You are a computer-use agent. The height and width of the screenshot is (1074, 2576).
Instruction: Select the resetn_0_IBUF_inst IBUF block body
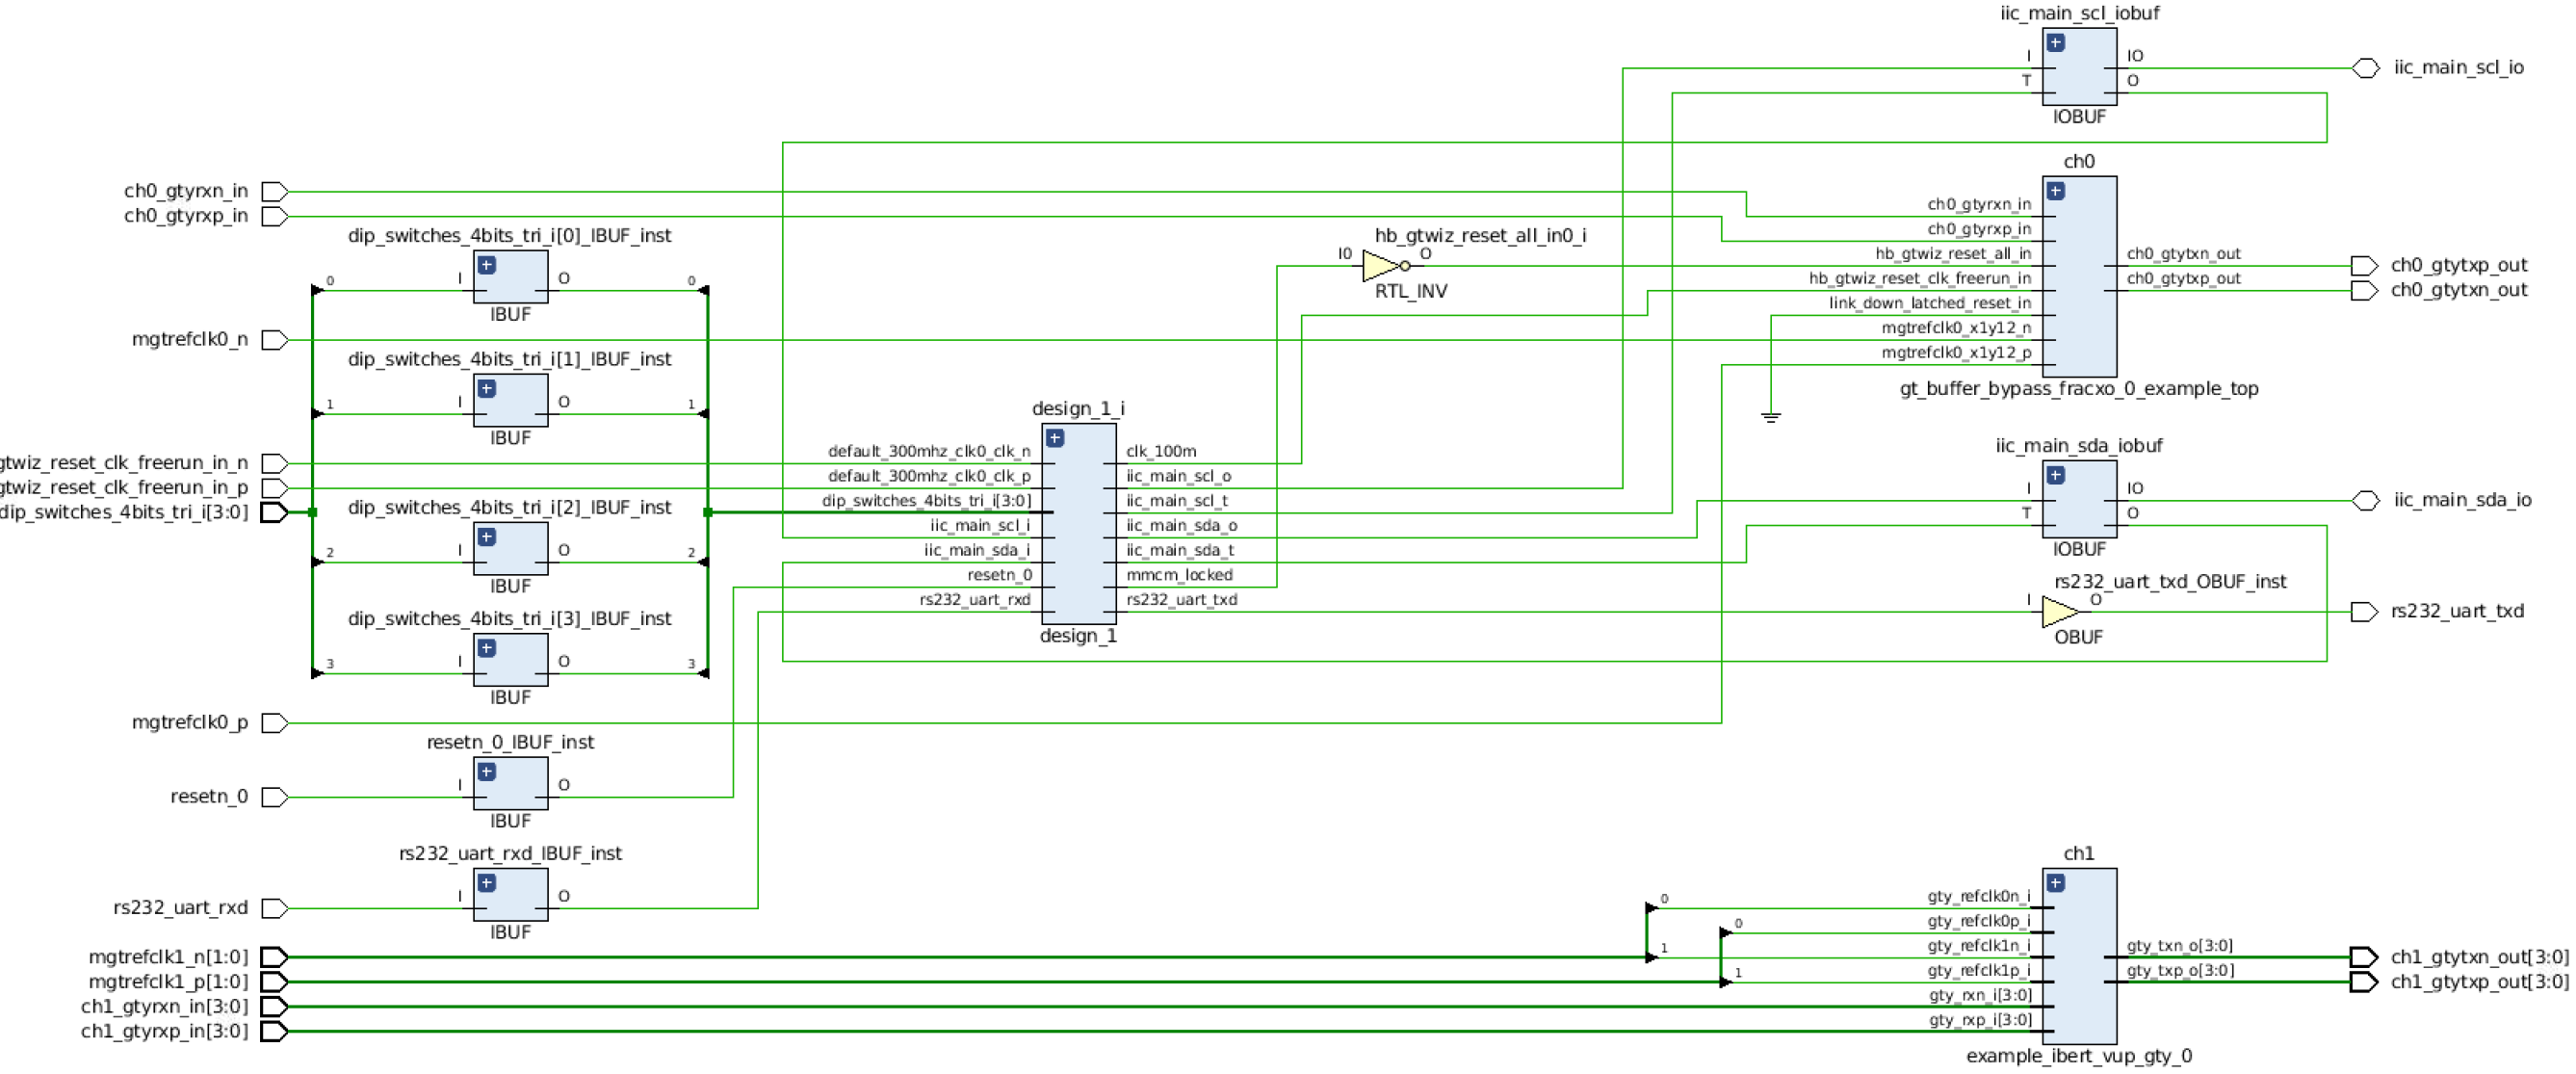click(511, 783)
